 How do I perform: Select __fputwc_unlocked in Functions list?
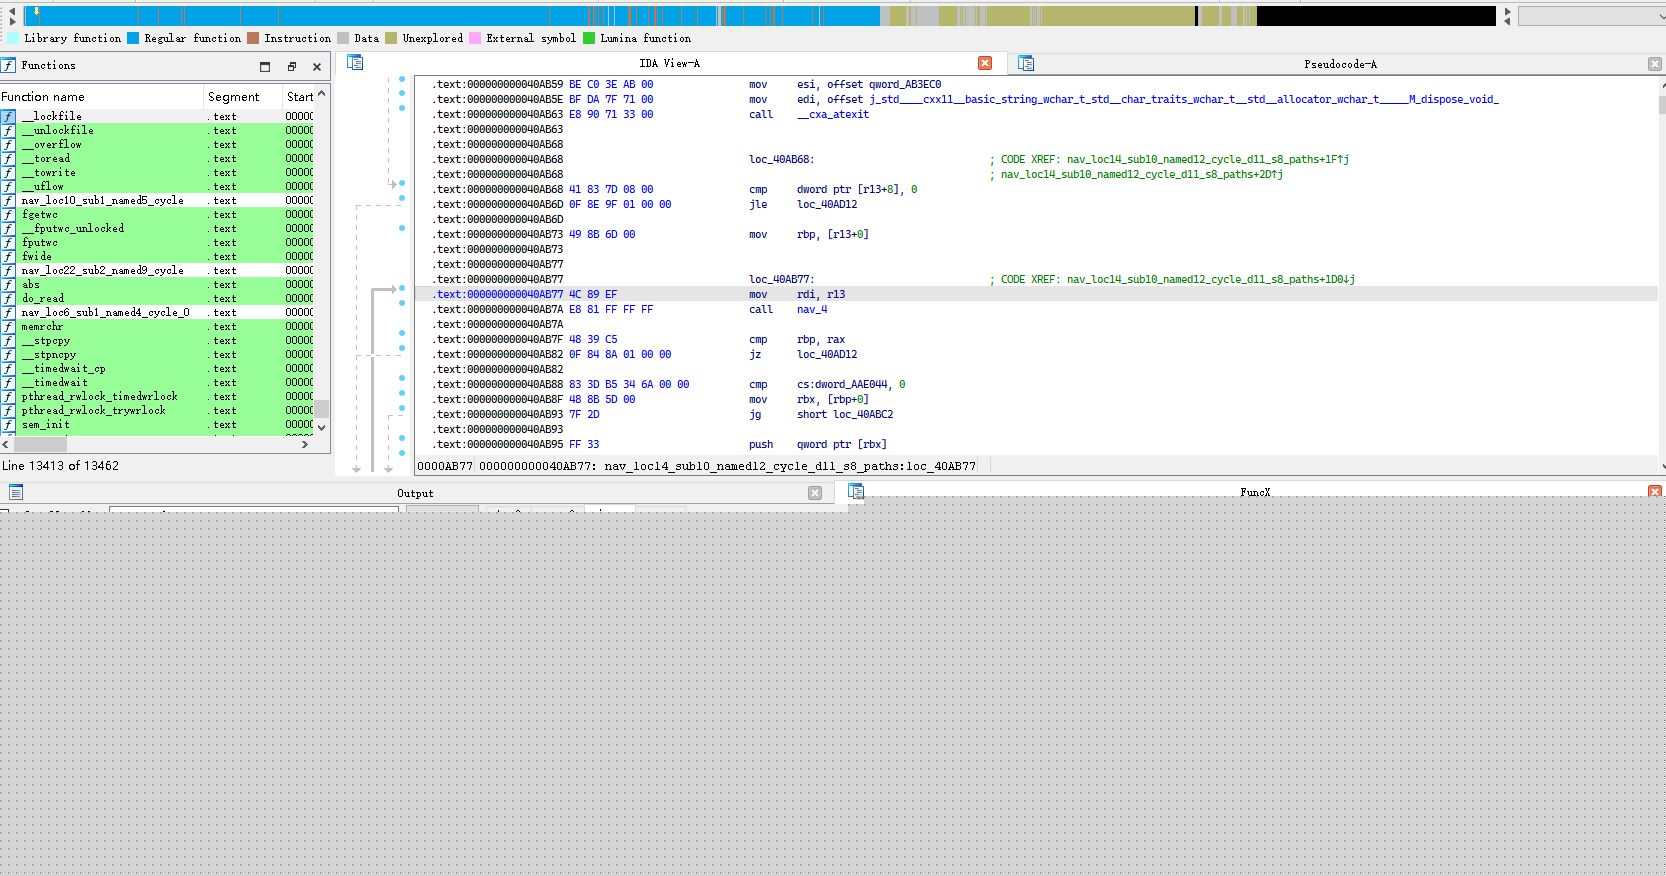tap(157, 228)
